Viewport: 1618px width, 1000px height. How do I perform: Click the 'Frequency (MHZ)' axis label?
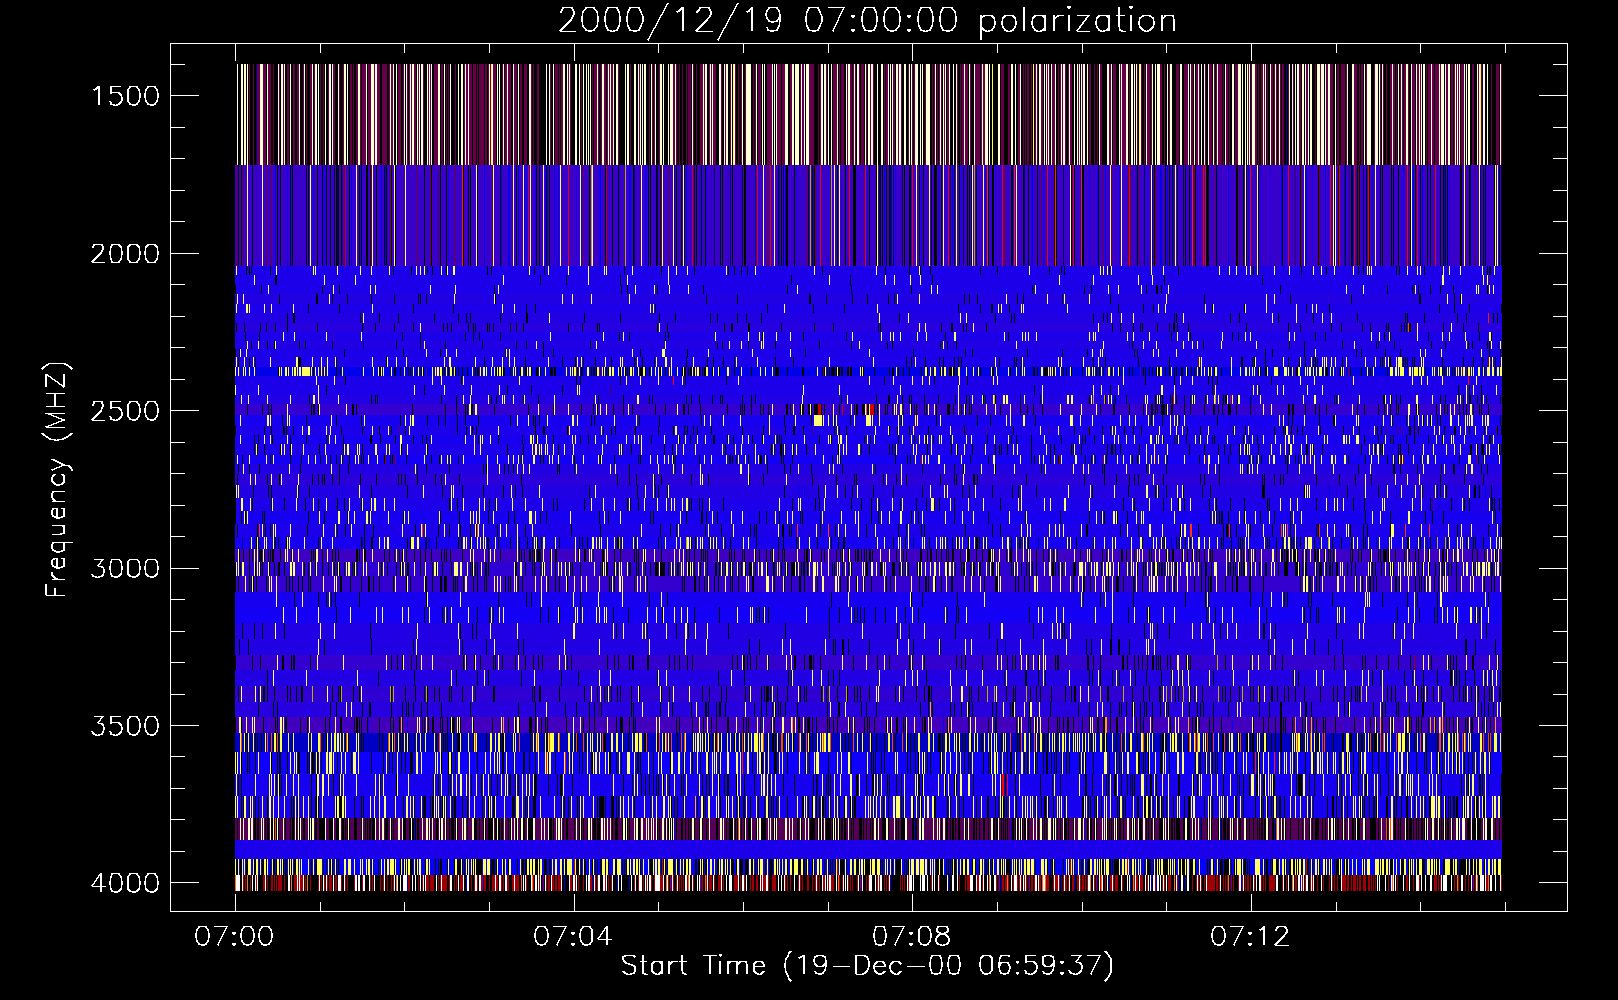(x=57, y=480)
